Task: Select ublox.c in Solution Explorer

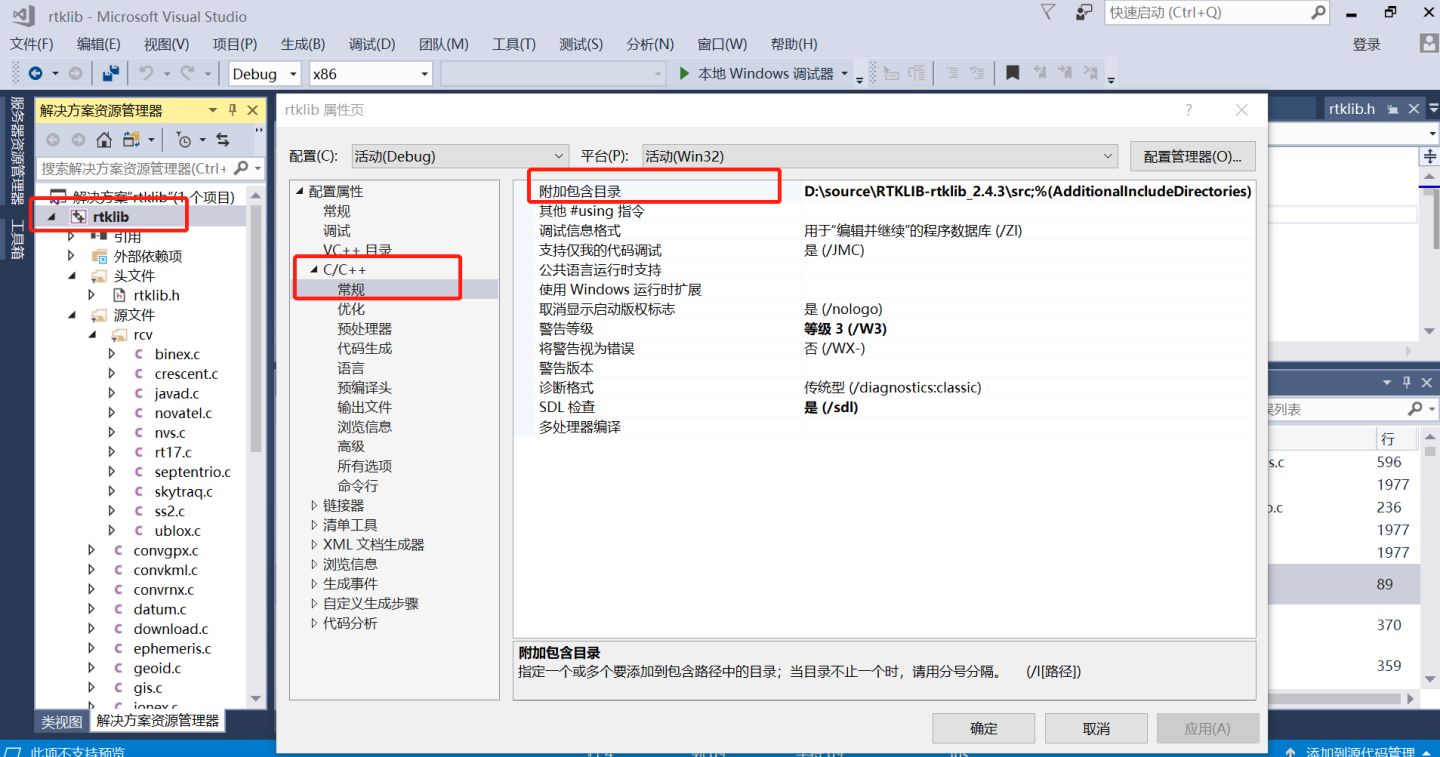Action: [x=177, y=531]
